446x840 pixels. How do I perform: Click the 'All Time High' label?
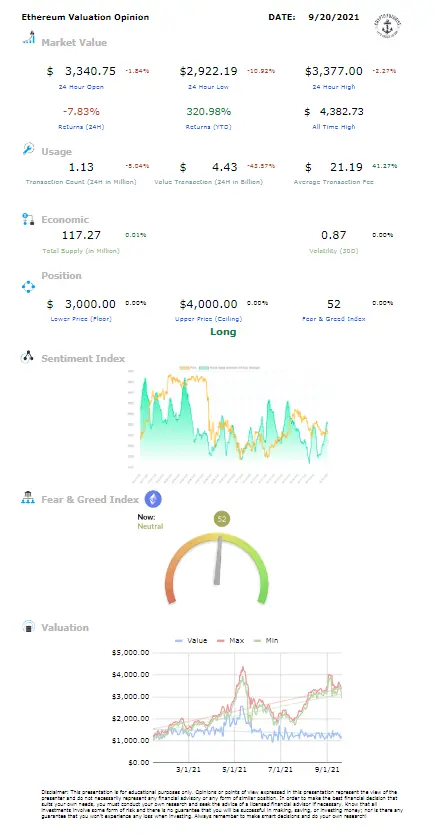click(x=334, y=127)
